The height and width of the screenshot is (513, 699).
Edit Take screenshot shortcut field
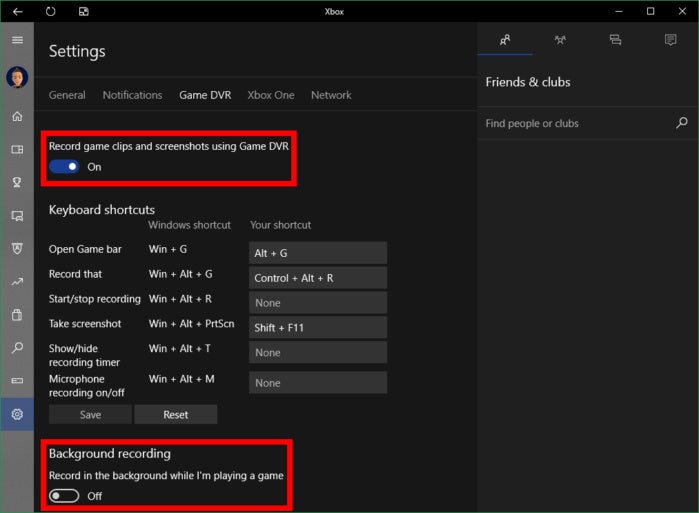pyautogui.click(x=318, y=328)
